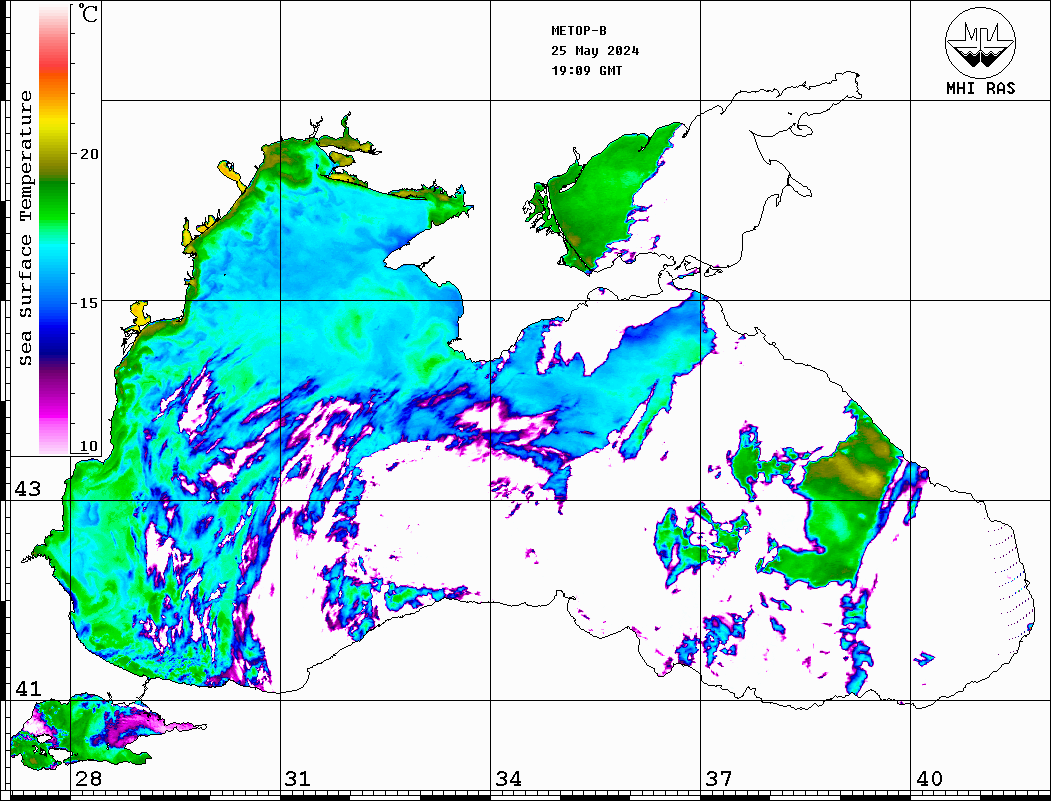Click the "MHI RAS" label text

point(980,88)
